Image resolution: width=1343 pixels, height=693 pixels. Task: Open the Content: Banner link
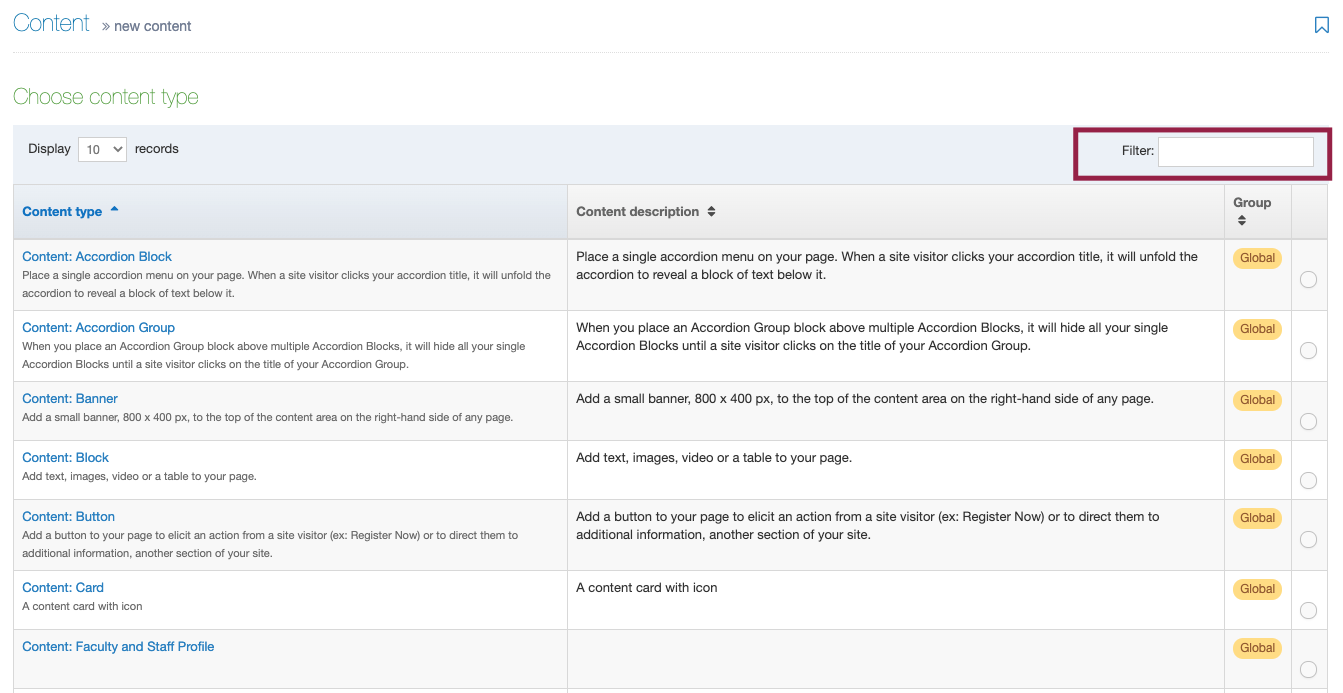point(70,398)
